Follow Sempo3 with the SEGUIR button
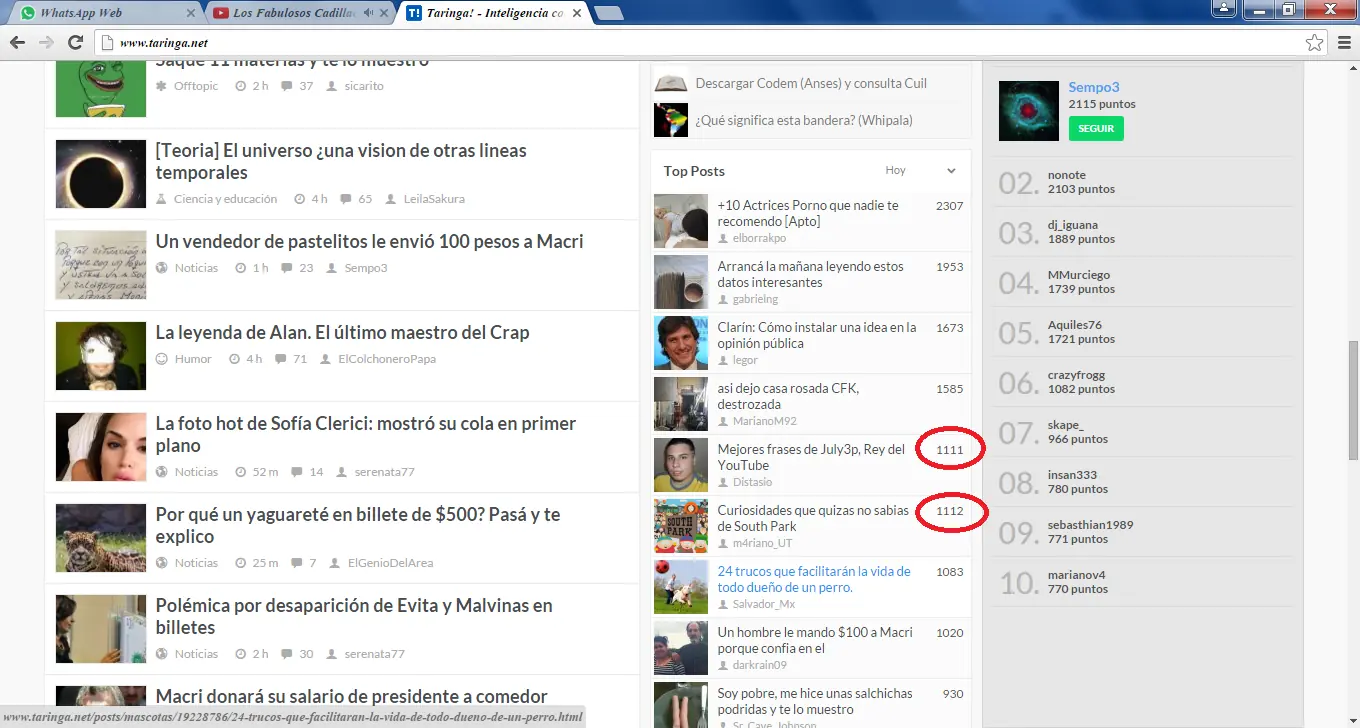Viewport: 1360px width, 728px height. [1096, 128]
